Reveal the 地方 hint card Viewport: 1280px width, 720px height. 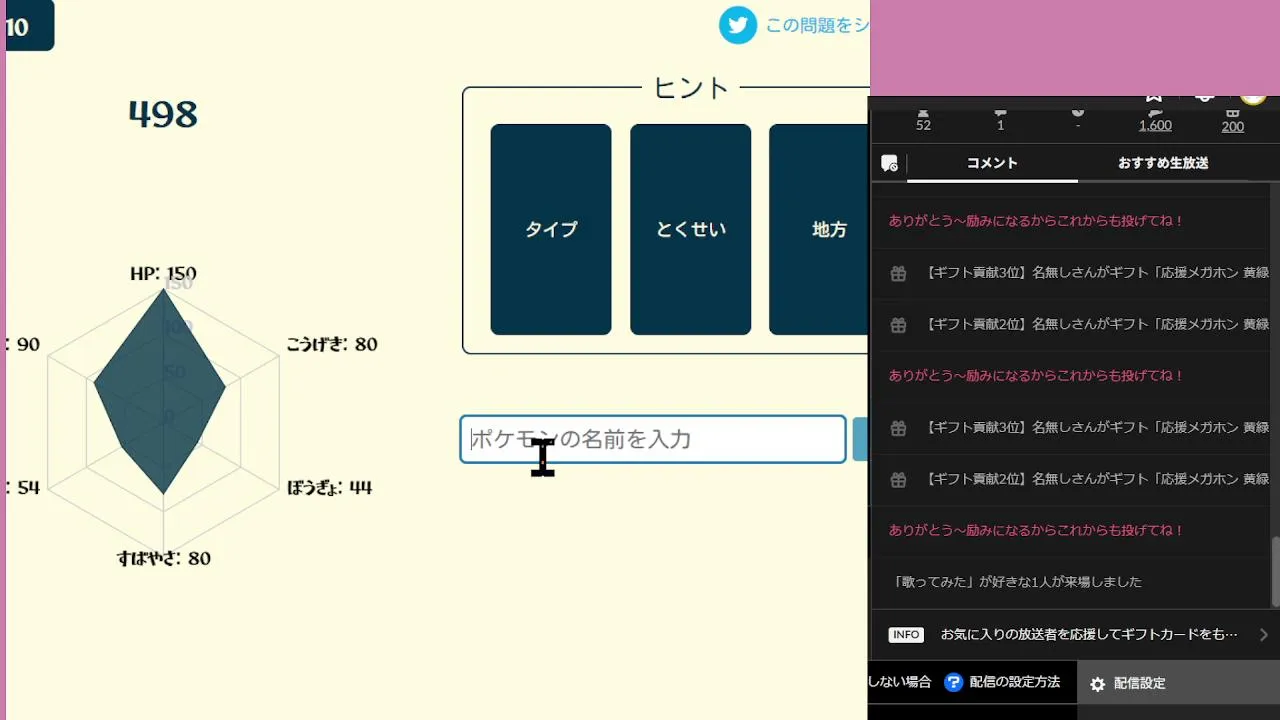pyautogui.click(x=819, y=229)
